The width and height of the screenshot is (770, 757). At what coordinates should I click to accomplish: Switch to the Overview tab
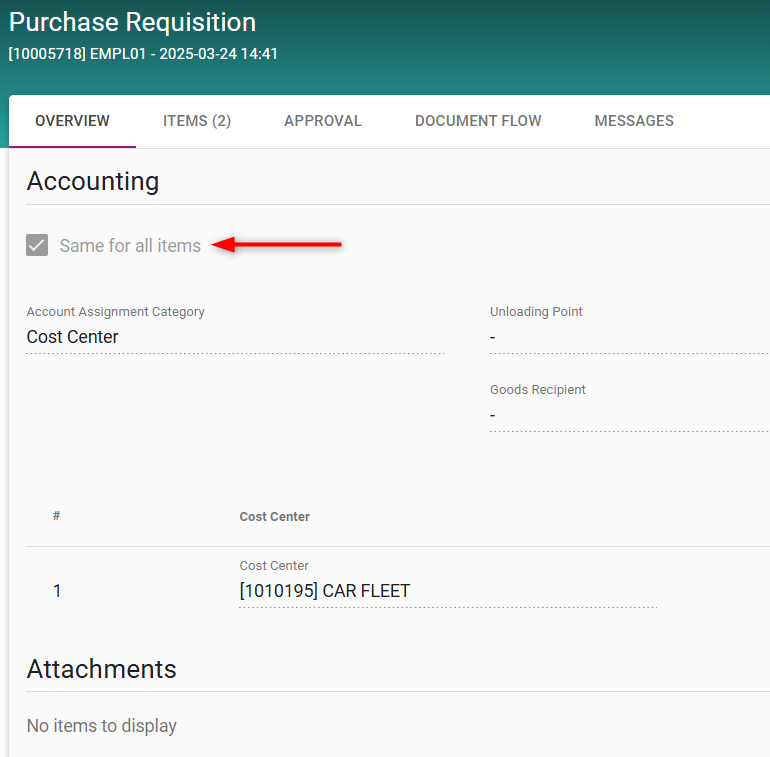[x=72, y=121]
